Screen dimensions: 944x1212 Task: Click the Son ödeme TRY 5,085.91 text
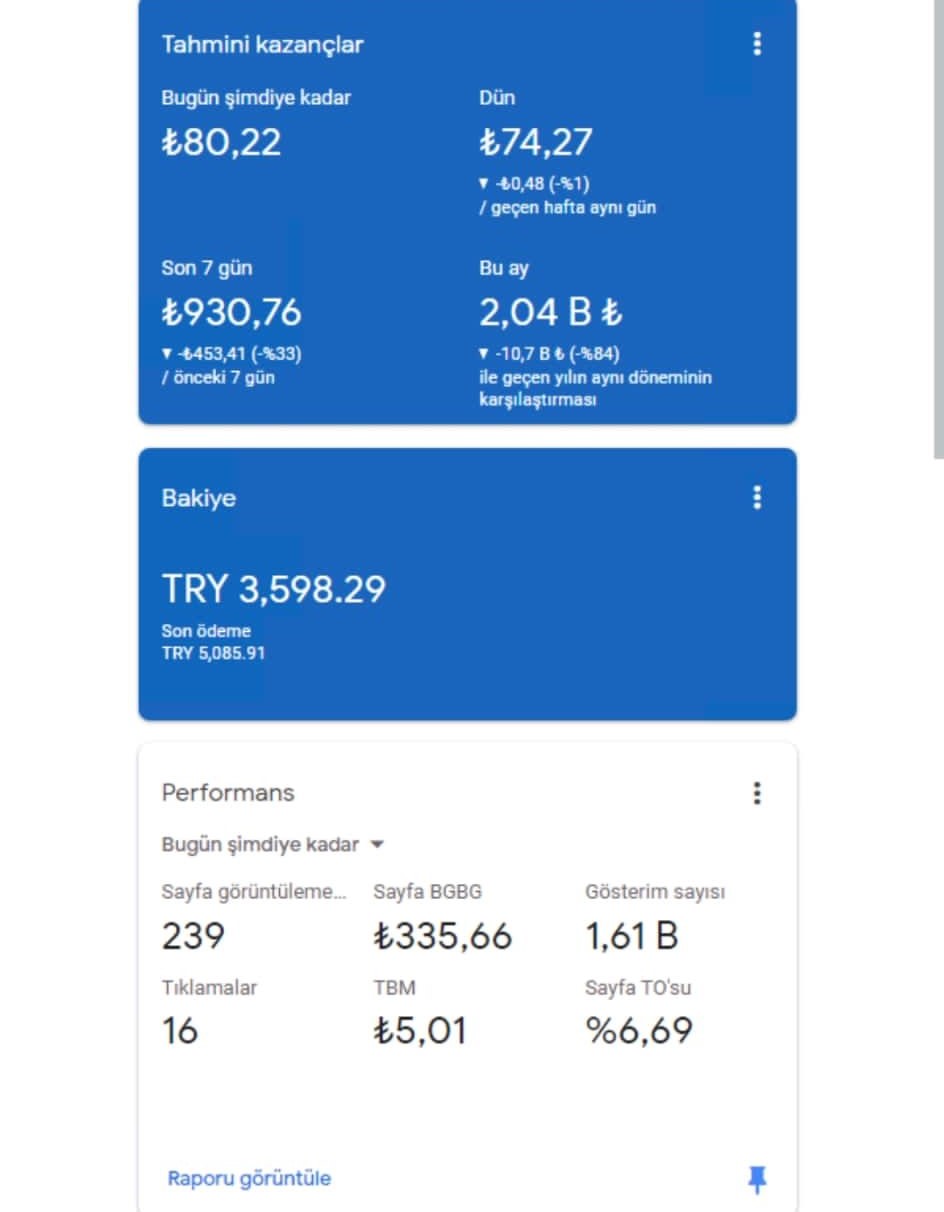213,642
